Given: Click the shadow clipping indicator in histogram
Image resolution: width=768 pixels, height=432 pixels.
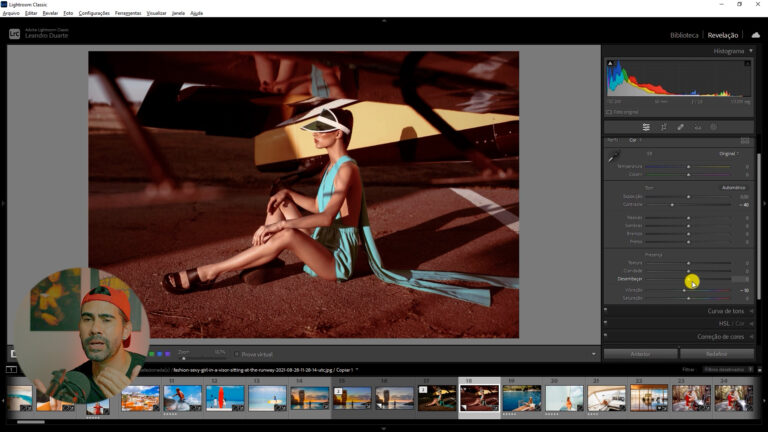Looking at the screenshot, I should (x=610, y=64).
